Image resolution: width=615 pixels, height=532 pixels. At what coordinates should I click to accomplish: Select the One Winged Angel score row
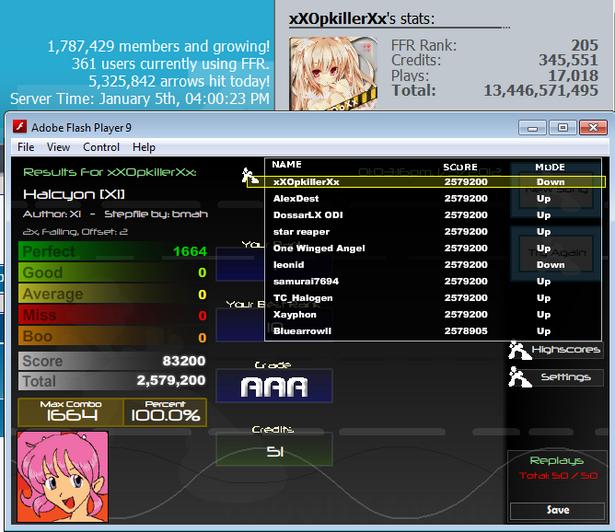tap(433, 248)
